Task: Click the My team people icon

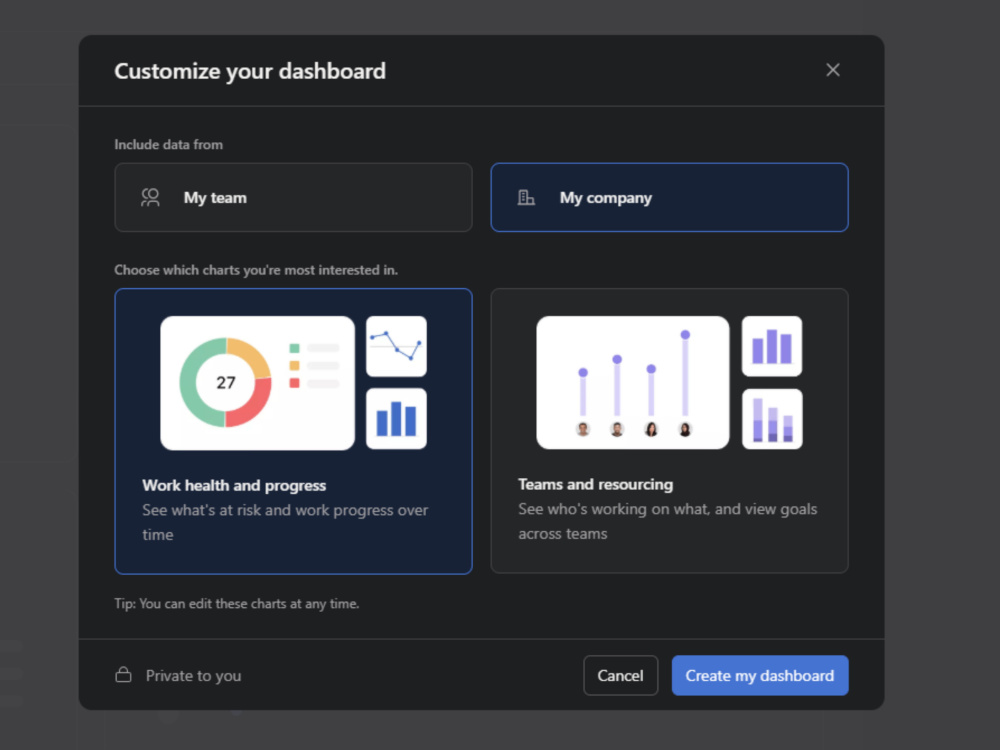Action: (x=151, y=198)
